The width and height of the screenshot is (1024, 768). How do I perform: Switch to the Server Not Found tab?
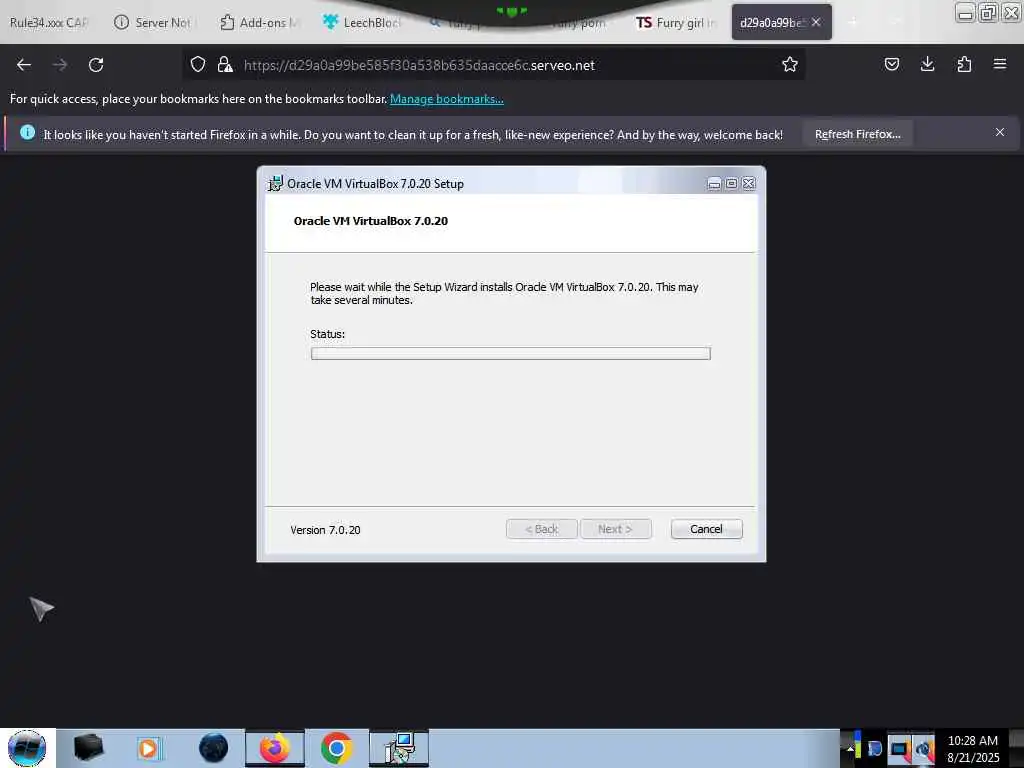click(155, 22)
